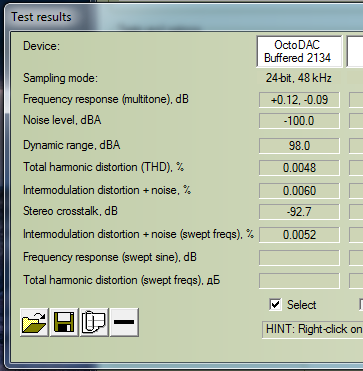363x371 pixels.
Task: Open a saved results file
Action: pyautogui.click(x=34, y=322)
